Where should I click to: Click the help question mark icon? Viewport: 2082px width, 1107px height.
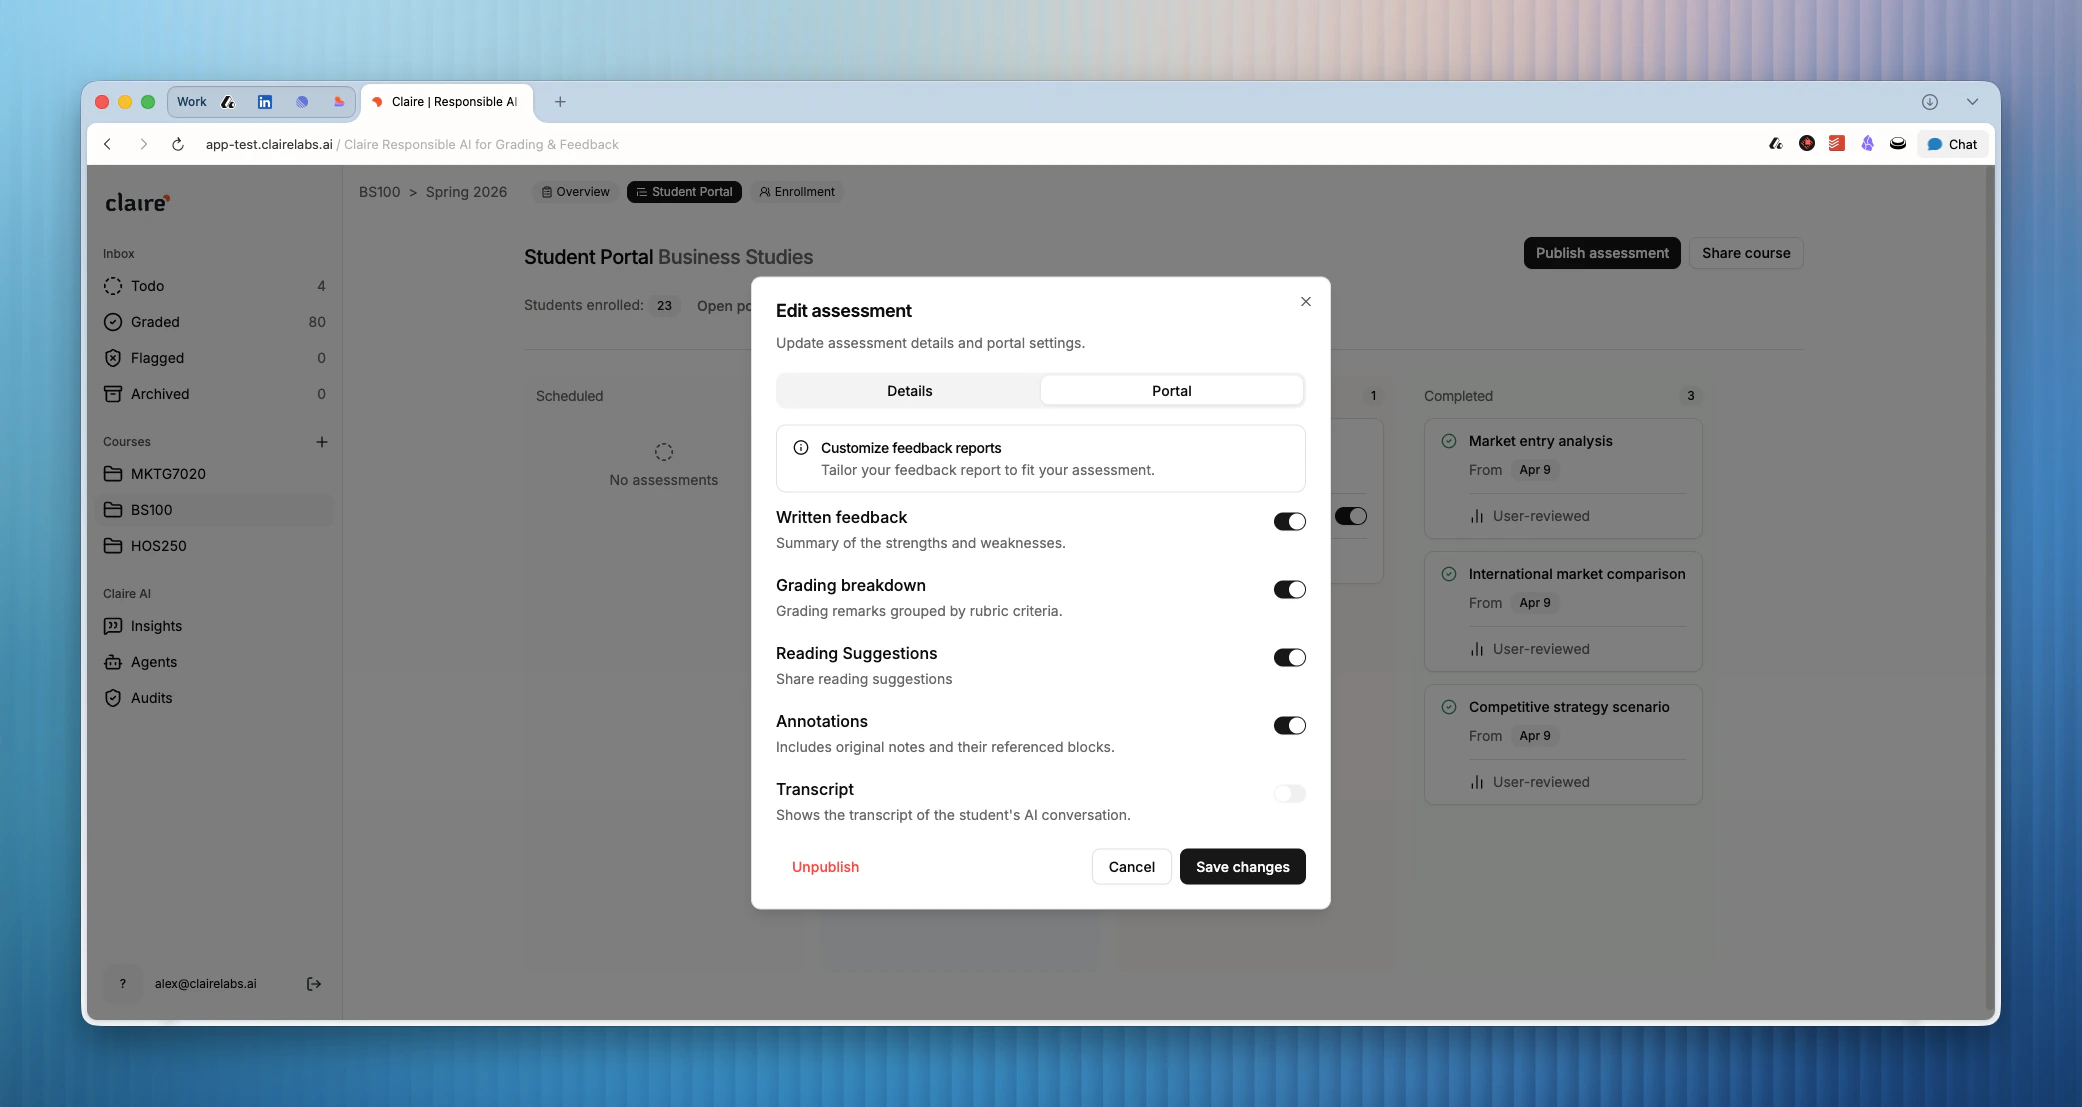coord(122,984)
